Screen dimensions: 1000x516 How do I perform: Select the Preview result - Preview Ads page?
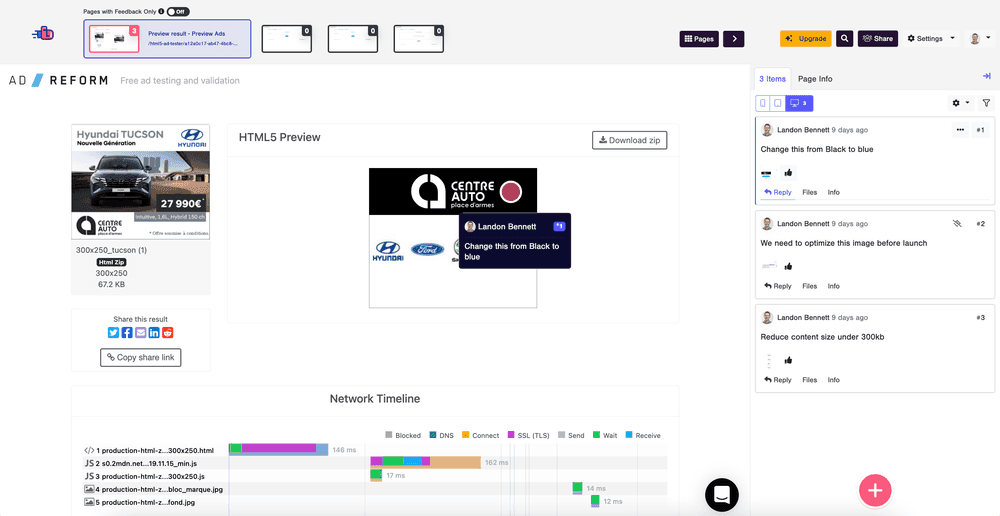(167, 38)
